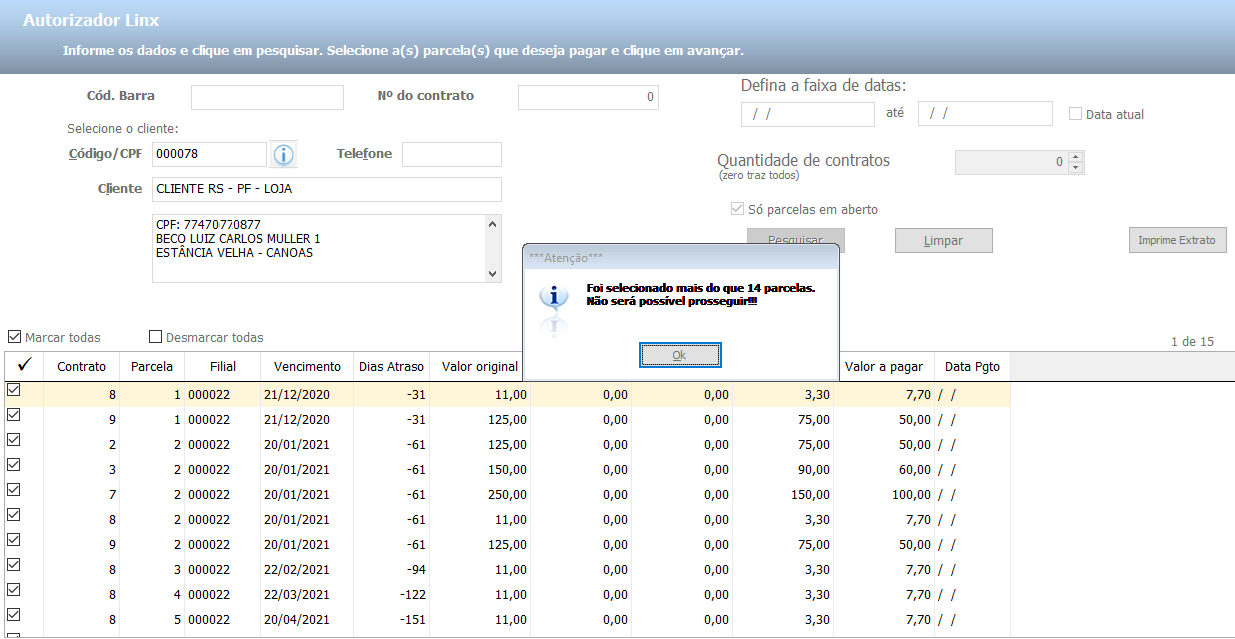Select the -94 dias atraso cell
This screenshot has height=639, width=1235.
click(392, 569)
